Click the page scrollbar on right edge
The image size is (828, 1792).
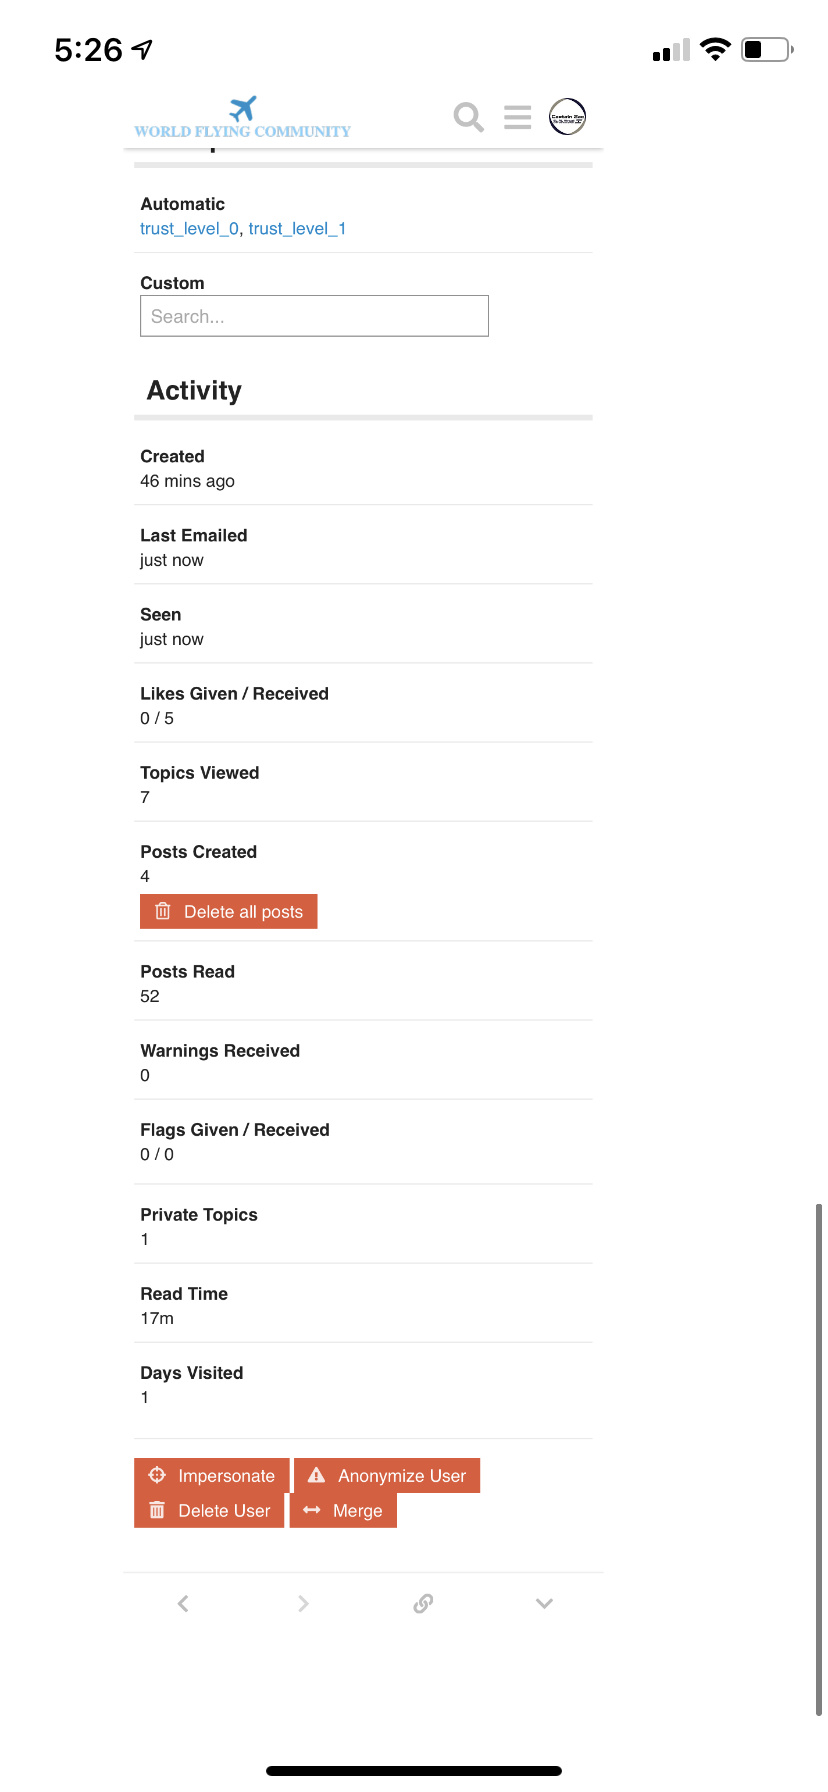tap(818, 1458)
